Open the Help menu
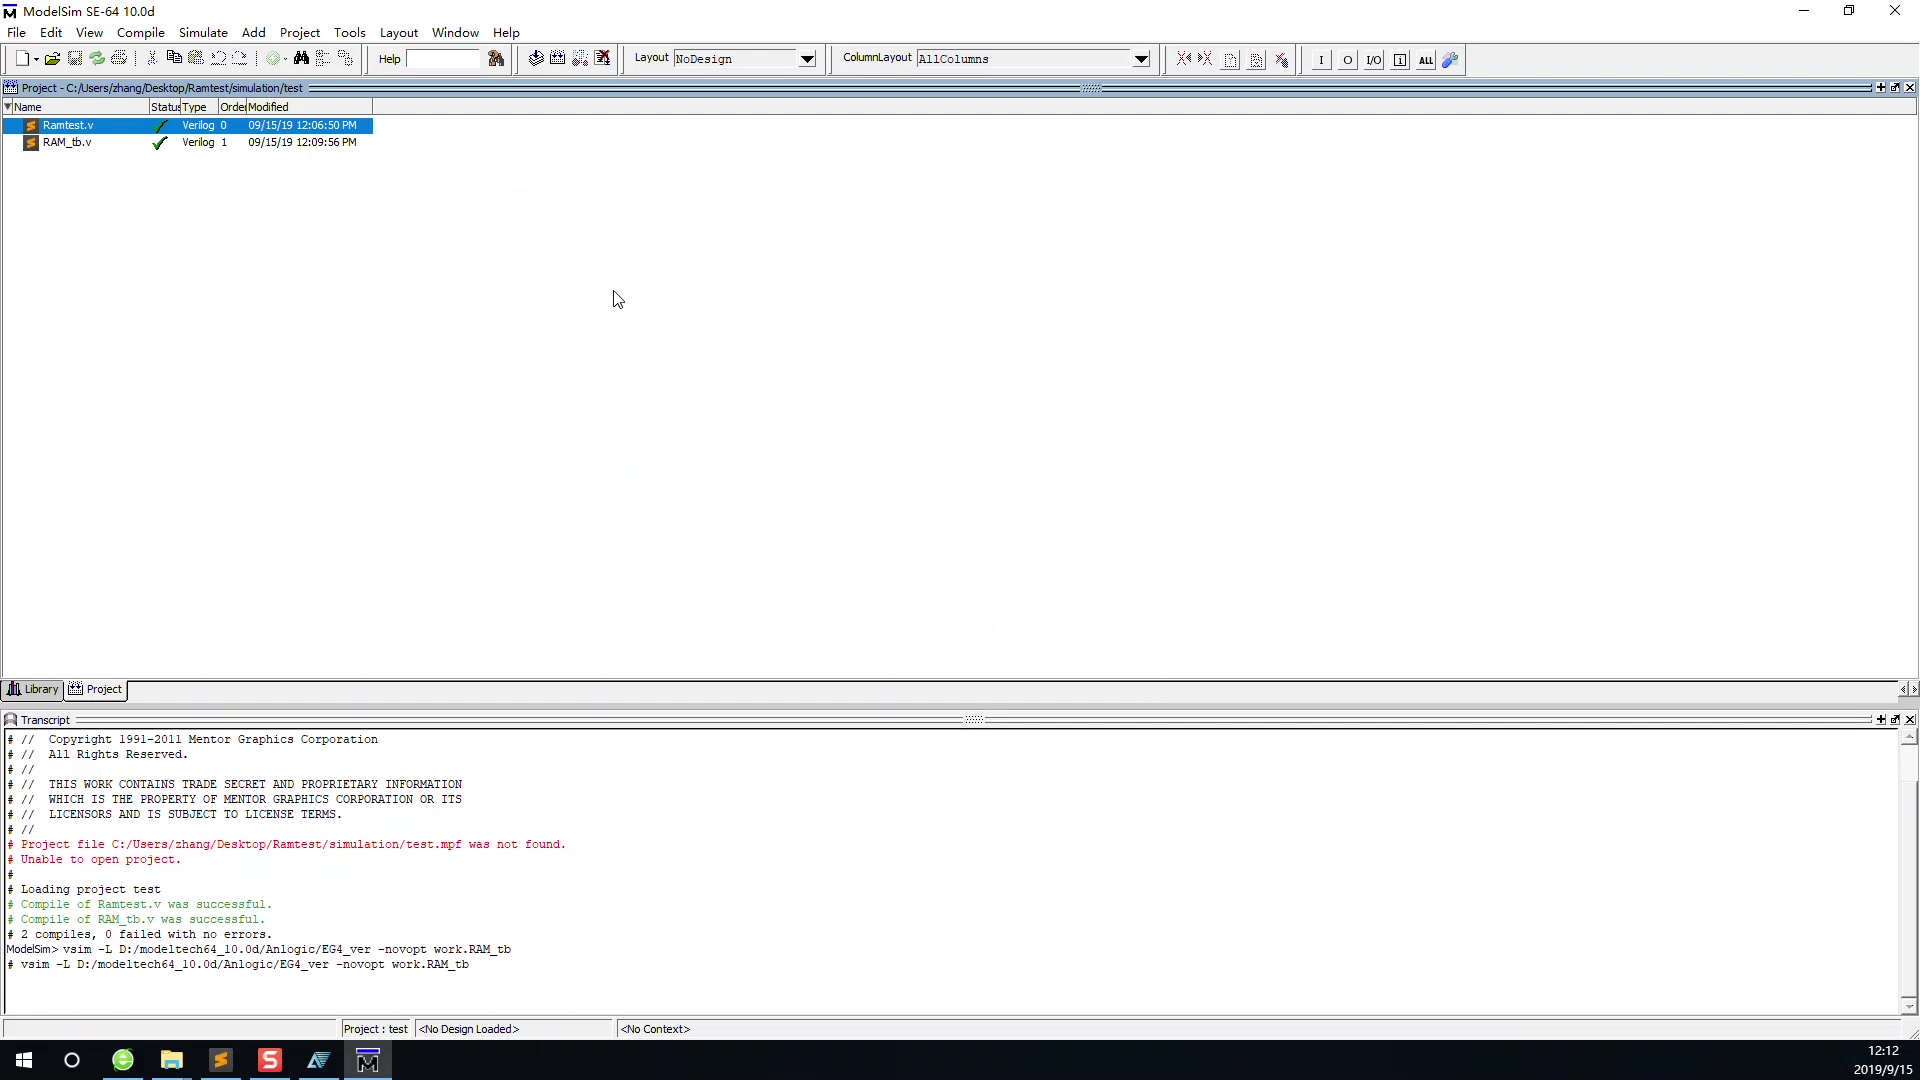 tap(506, 32)
